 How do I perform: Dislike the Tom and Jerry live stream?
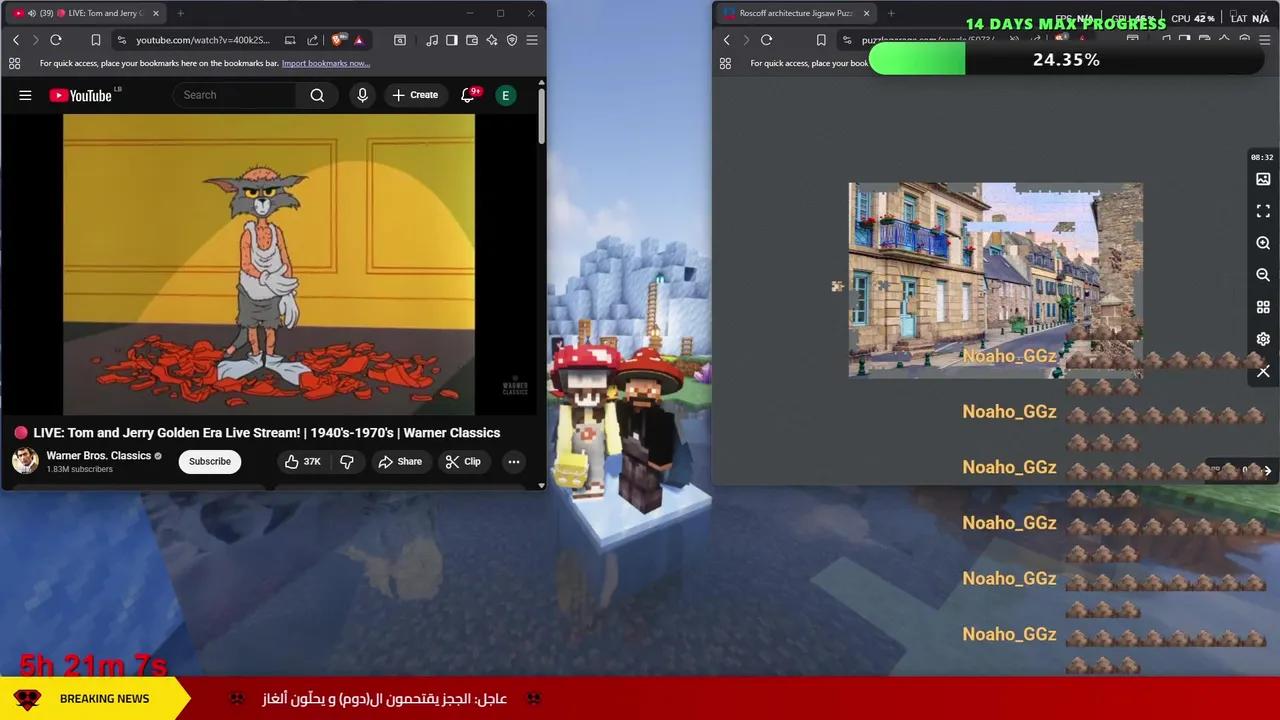347,461
